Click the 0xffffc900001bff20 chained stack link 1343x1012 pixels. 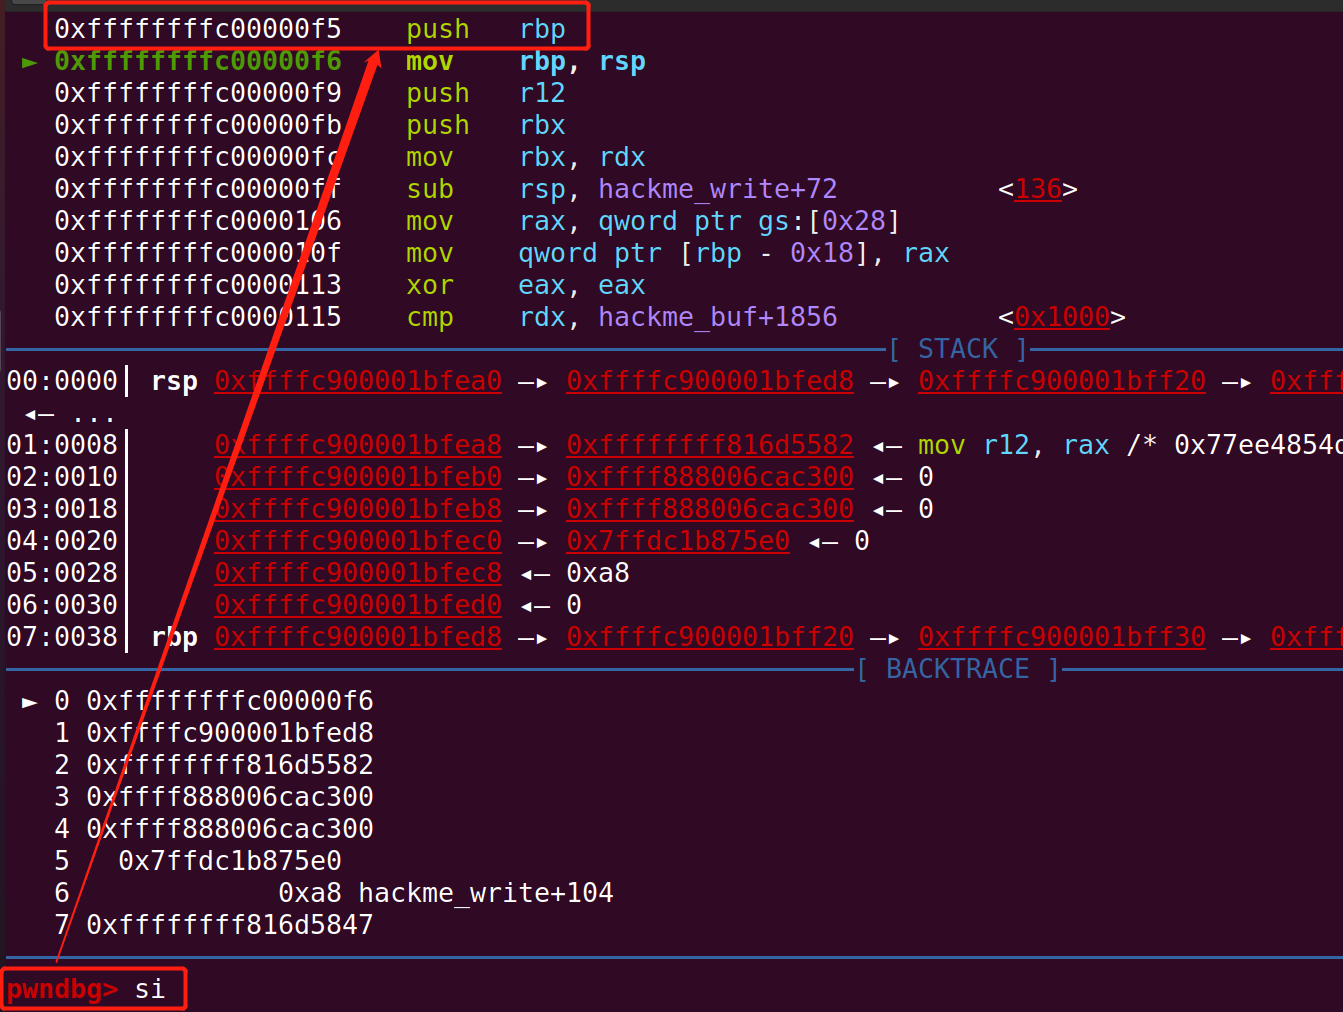pyautogui.click(x=1061, y=381)
